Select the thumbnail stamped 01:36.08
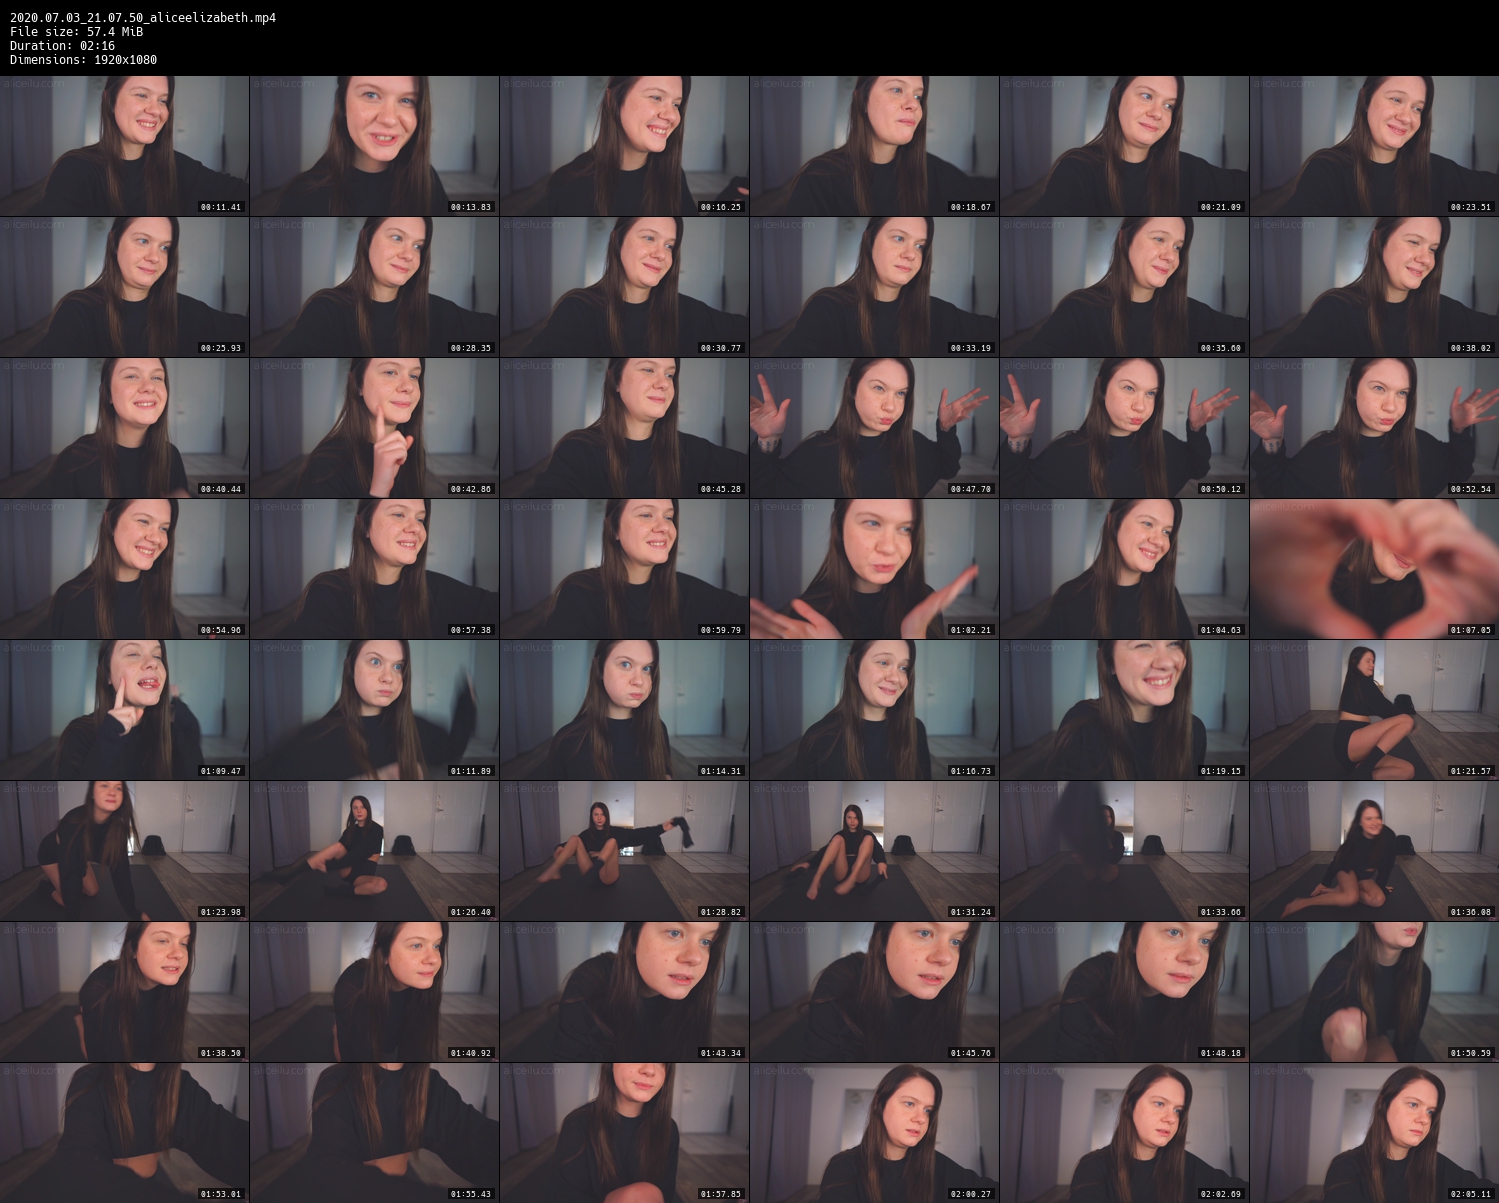This screenshot has width=1499, height=1203. tap(1374, 850)
